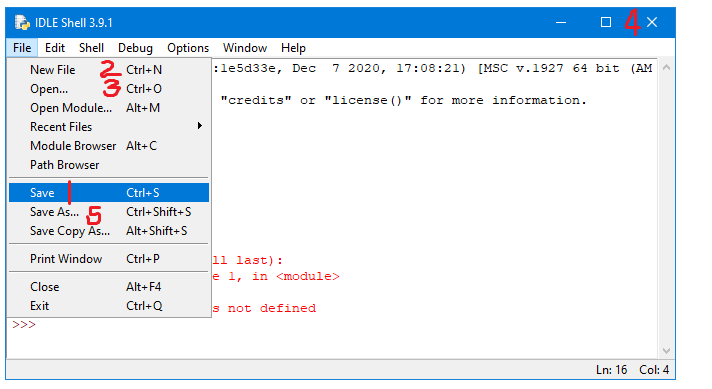The height and width of the screenshot is (389, 712).
Task: Open the Help menu
Action: [x=293, y=48]
